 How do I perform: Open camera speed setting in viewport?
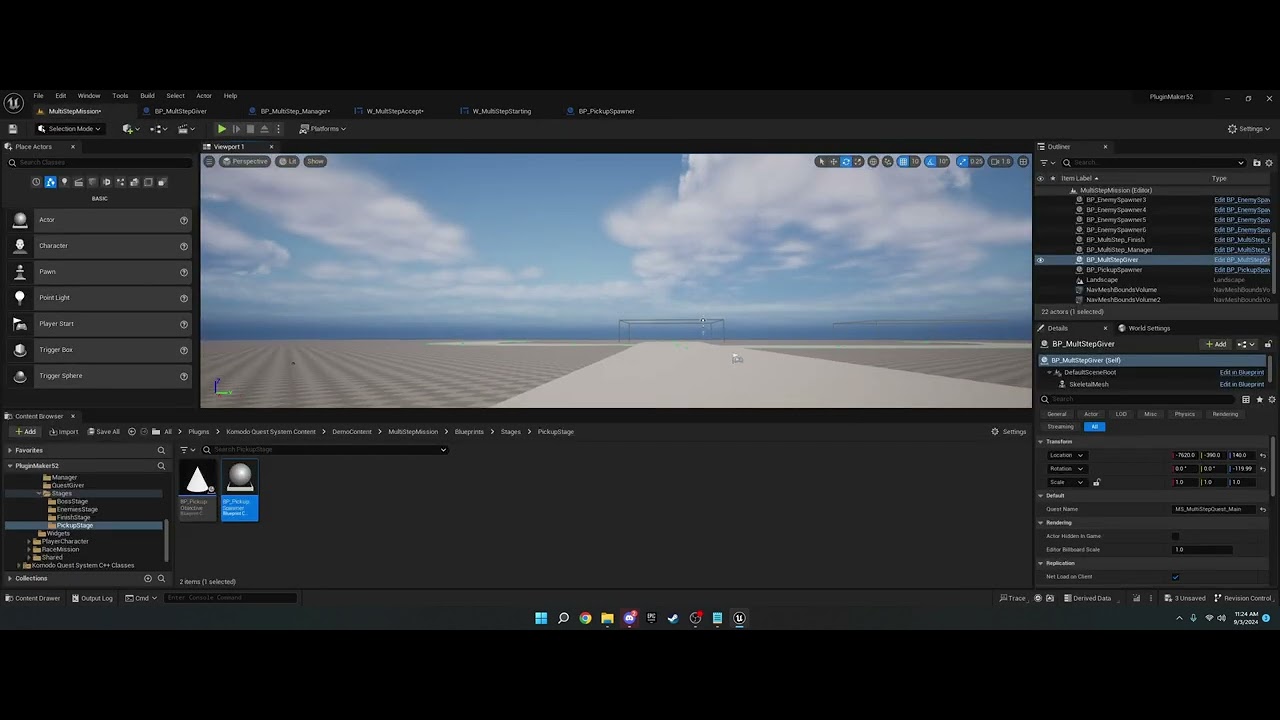point(1001,161)
